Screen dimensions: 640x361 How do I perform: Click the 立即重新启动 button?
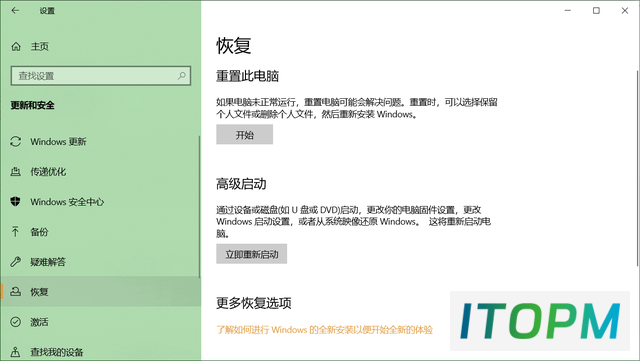click(251, 254)
